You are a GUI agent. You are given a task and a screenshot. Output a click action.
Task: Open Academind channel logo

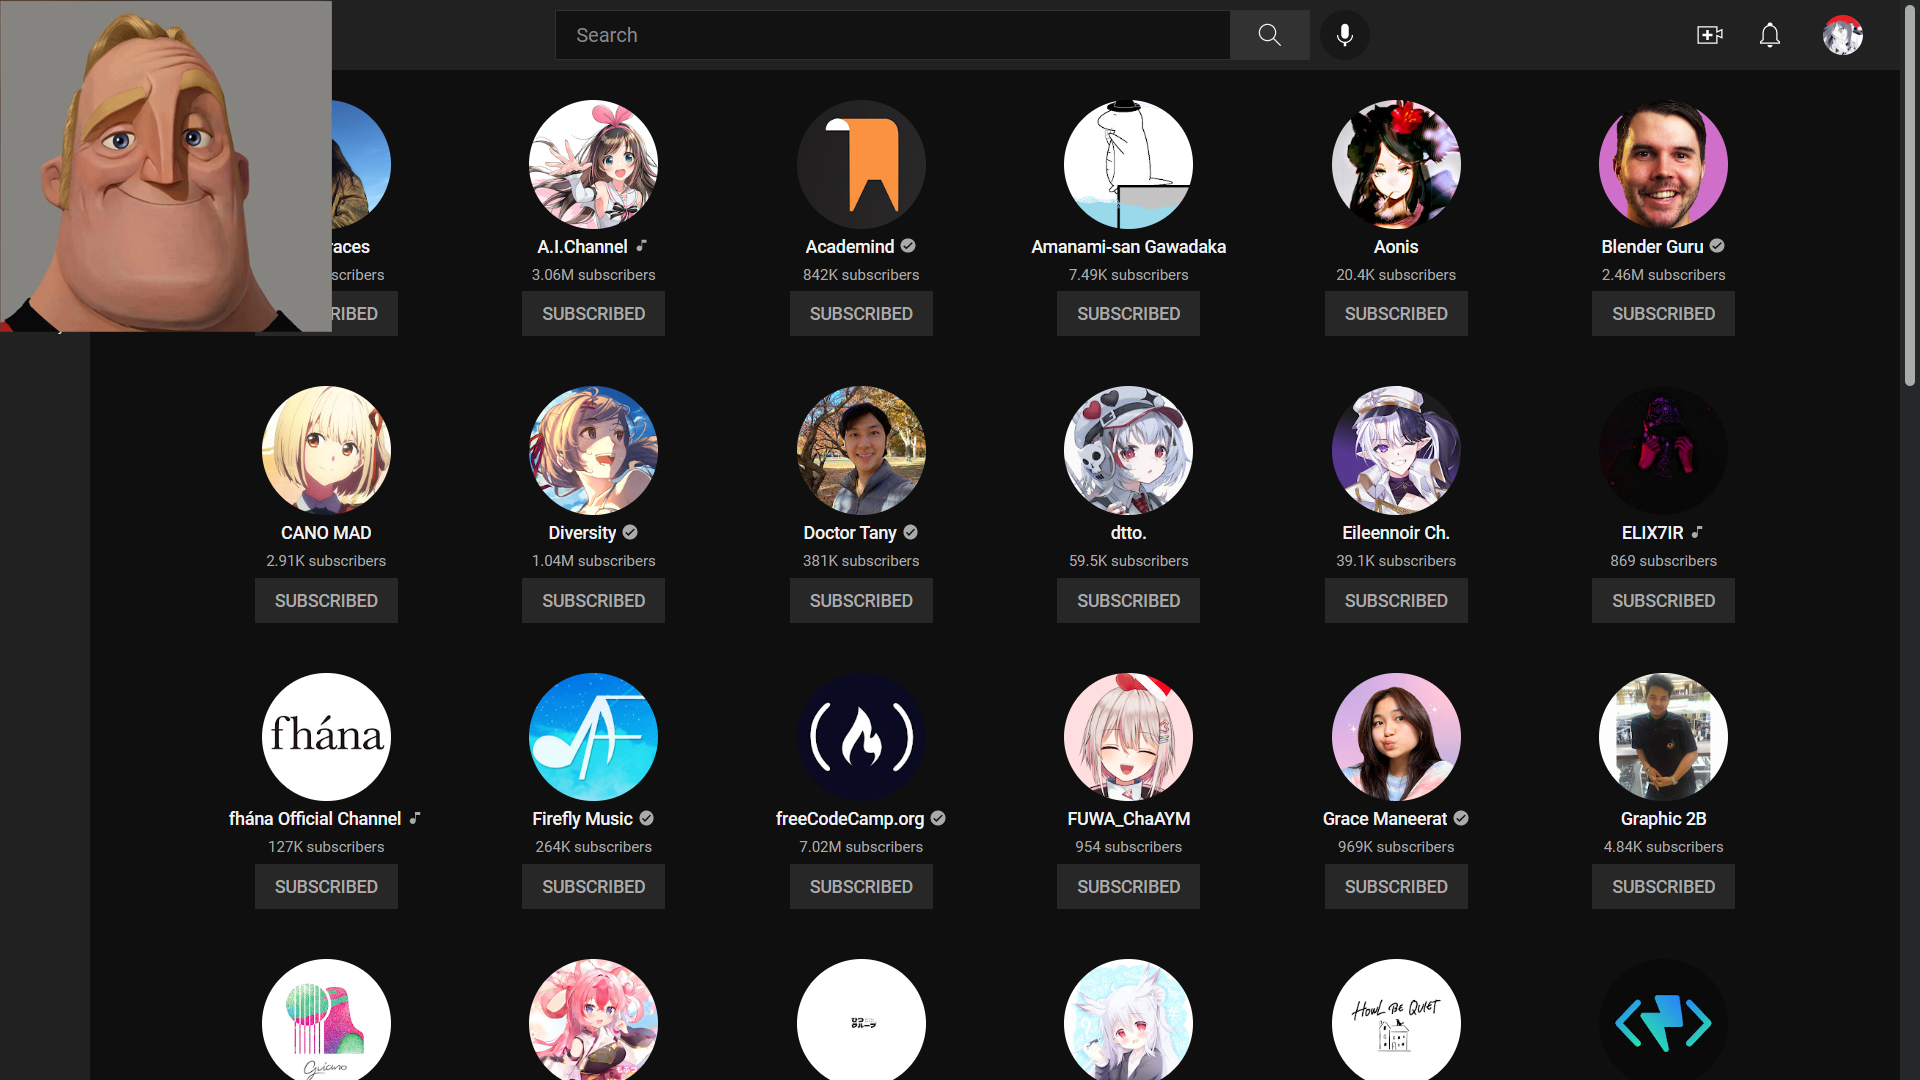pos(860,164)
